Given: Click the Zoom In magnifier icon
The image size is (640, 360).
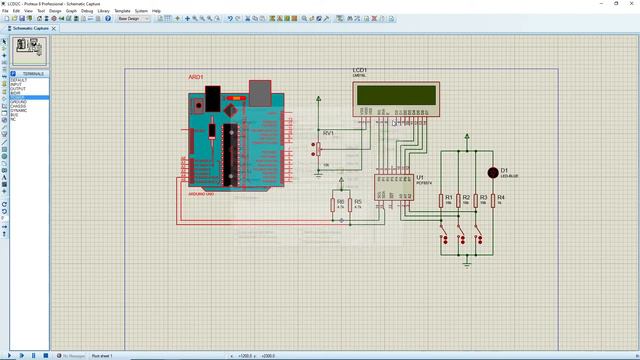Looking at the screenshot, I should [195, 18].
